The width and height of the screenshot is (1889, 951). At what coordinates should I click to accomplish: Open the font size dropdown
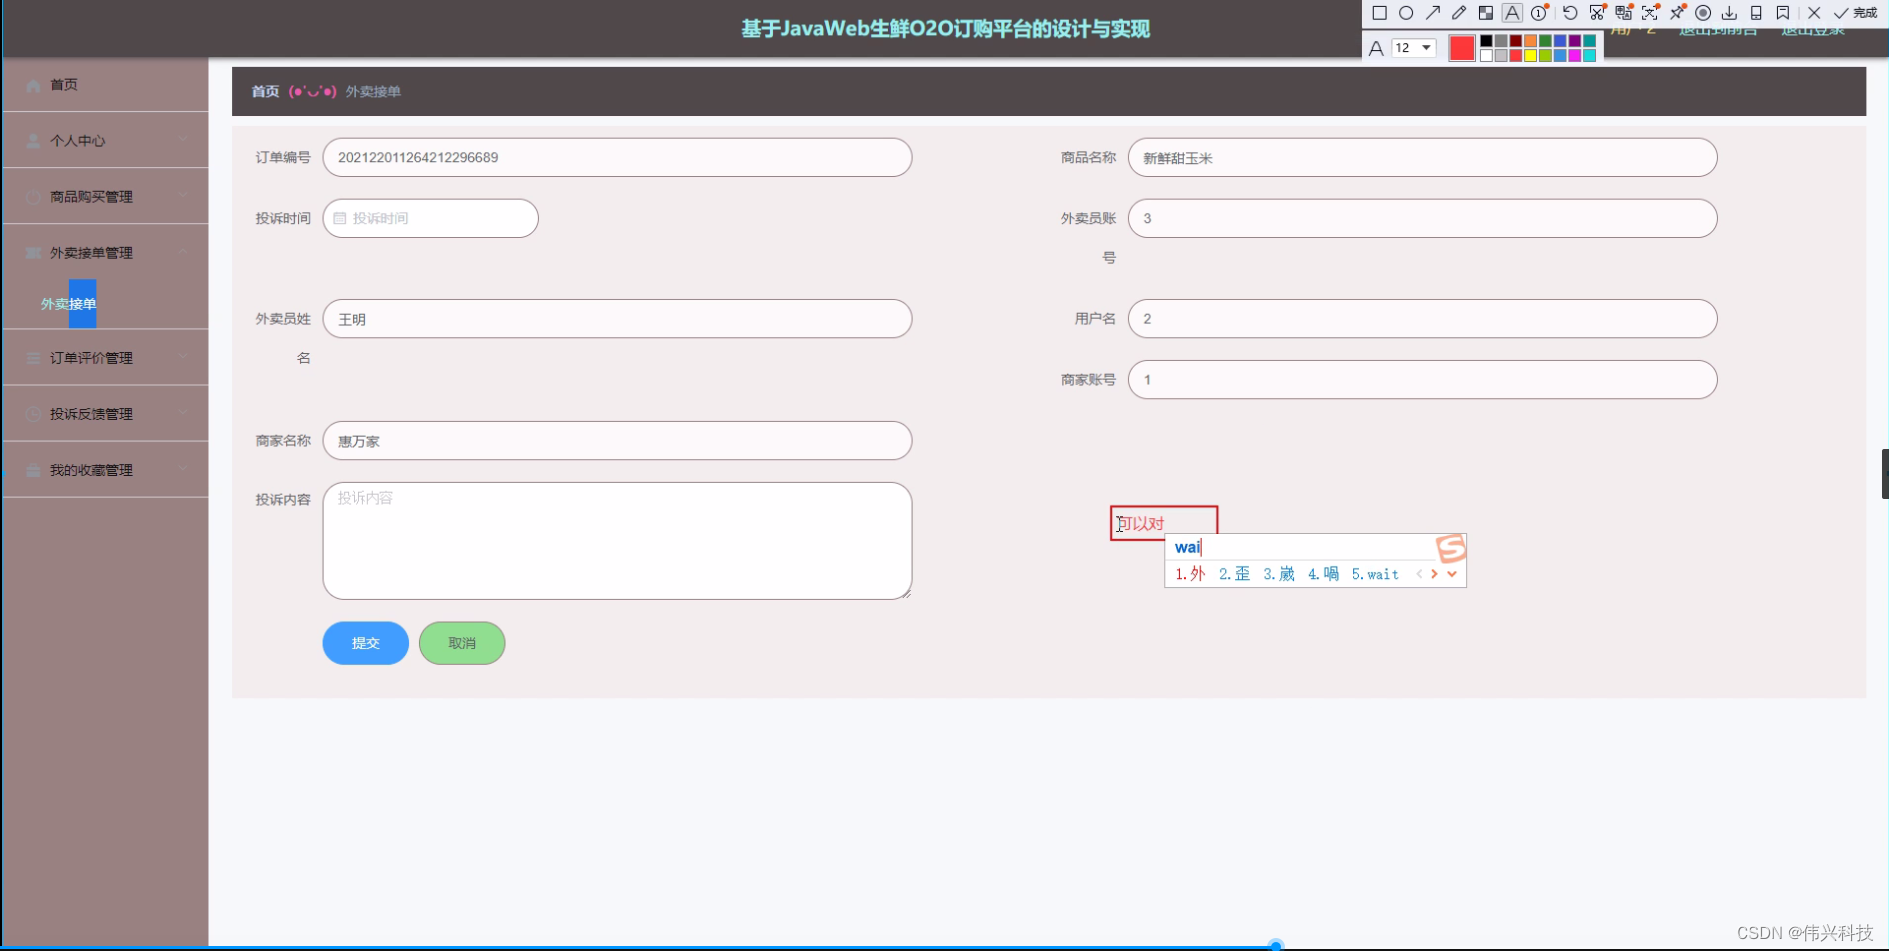point(1424,48)
